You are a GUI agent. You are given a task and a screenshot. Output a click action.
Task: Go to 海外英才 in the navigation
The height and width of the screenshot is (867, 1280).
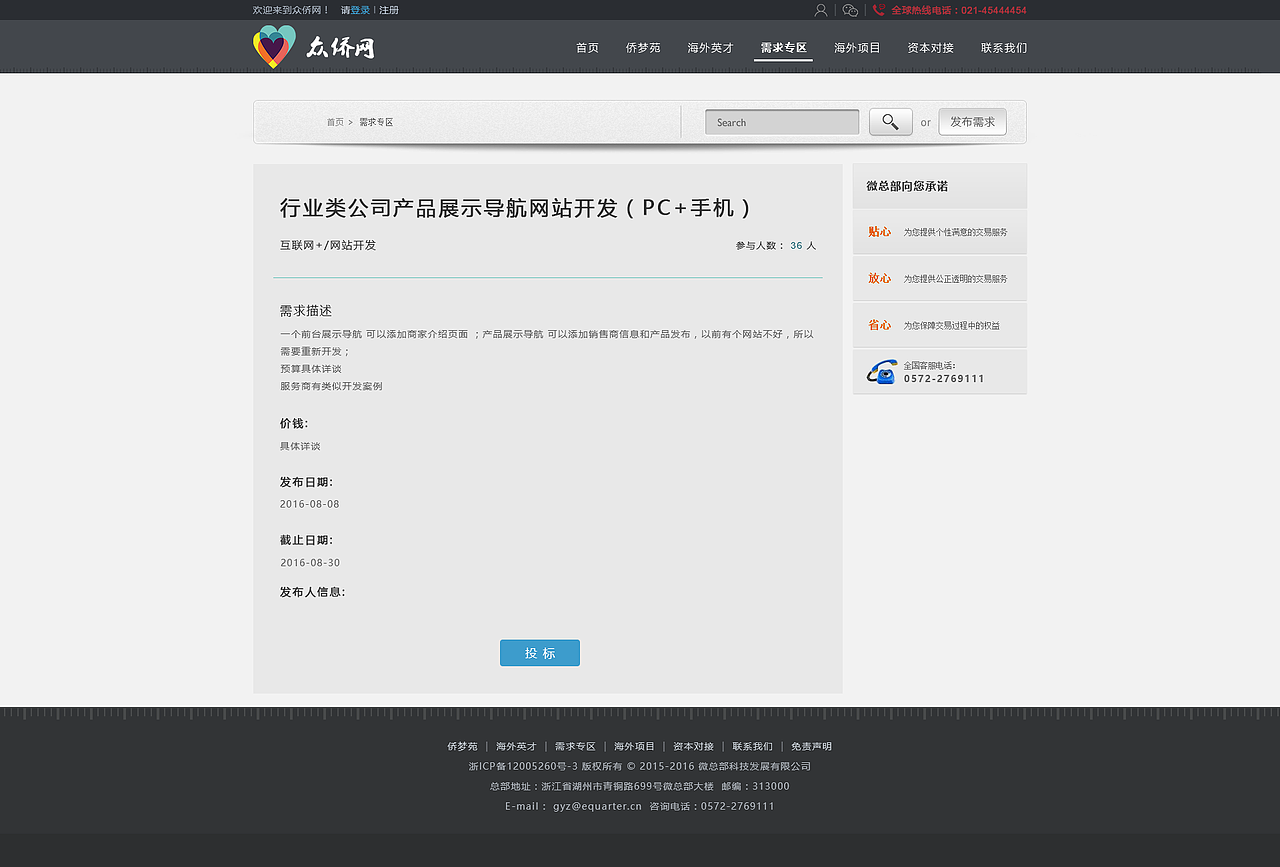coord(710,48)
